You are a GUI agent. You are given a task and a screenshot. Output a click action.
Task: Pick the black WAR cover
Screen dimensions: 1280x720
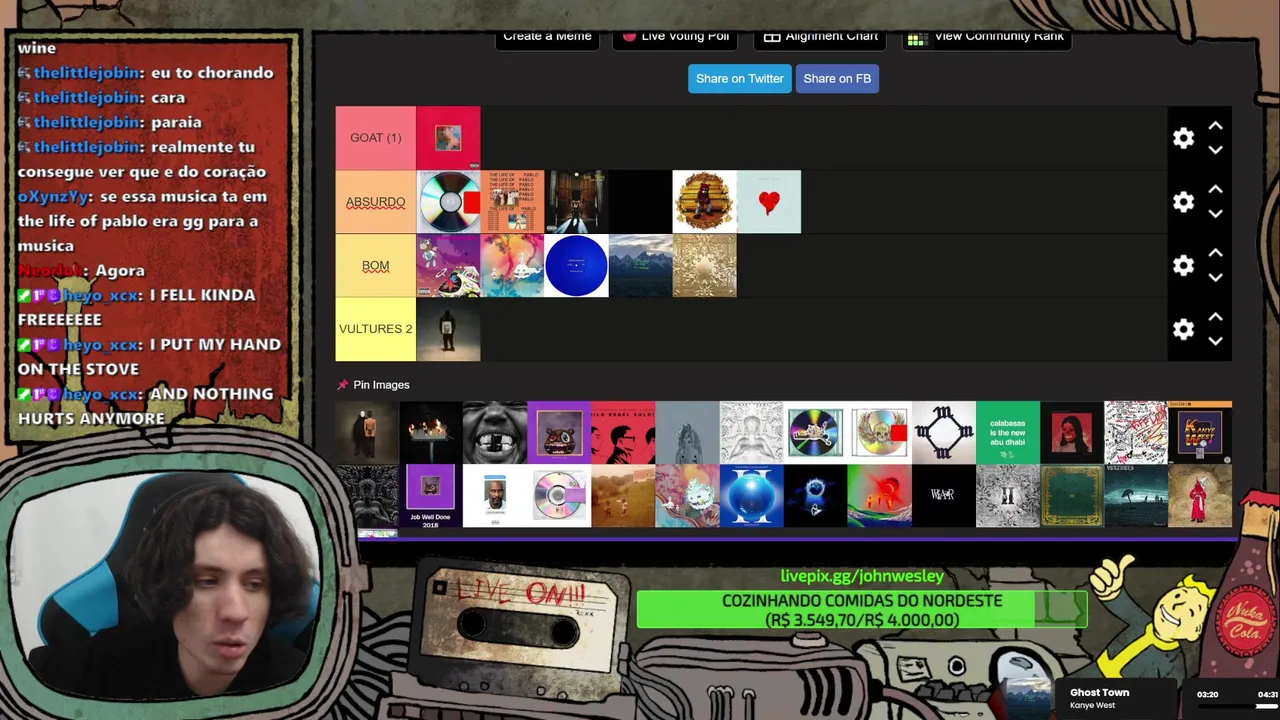pos(943,496)
